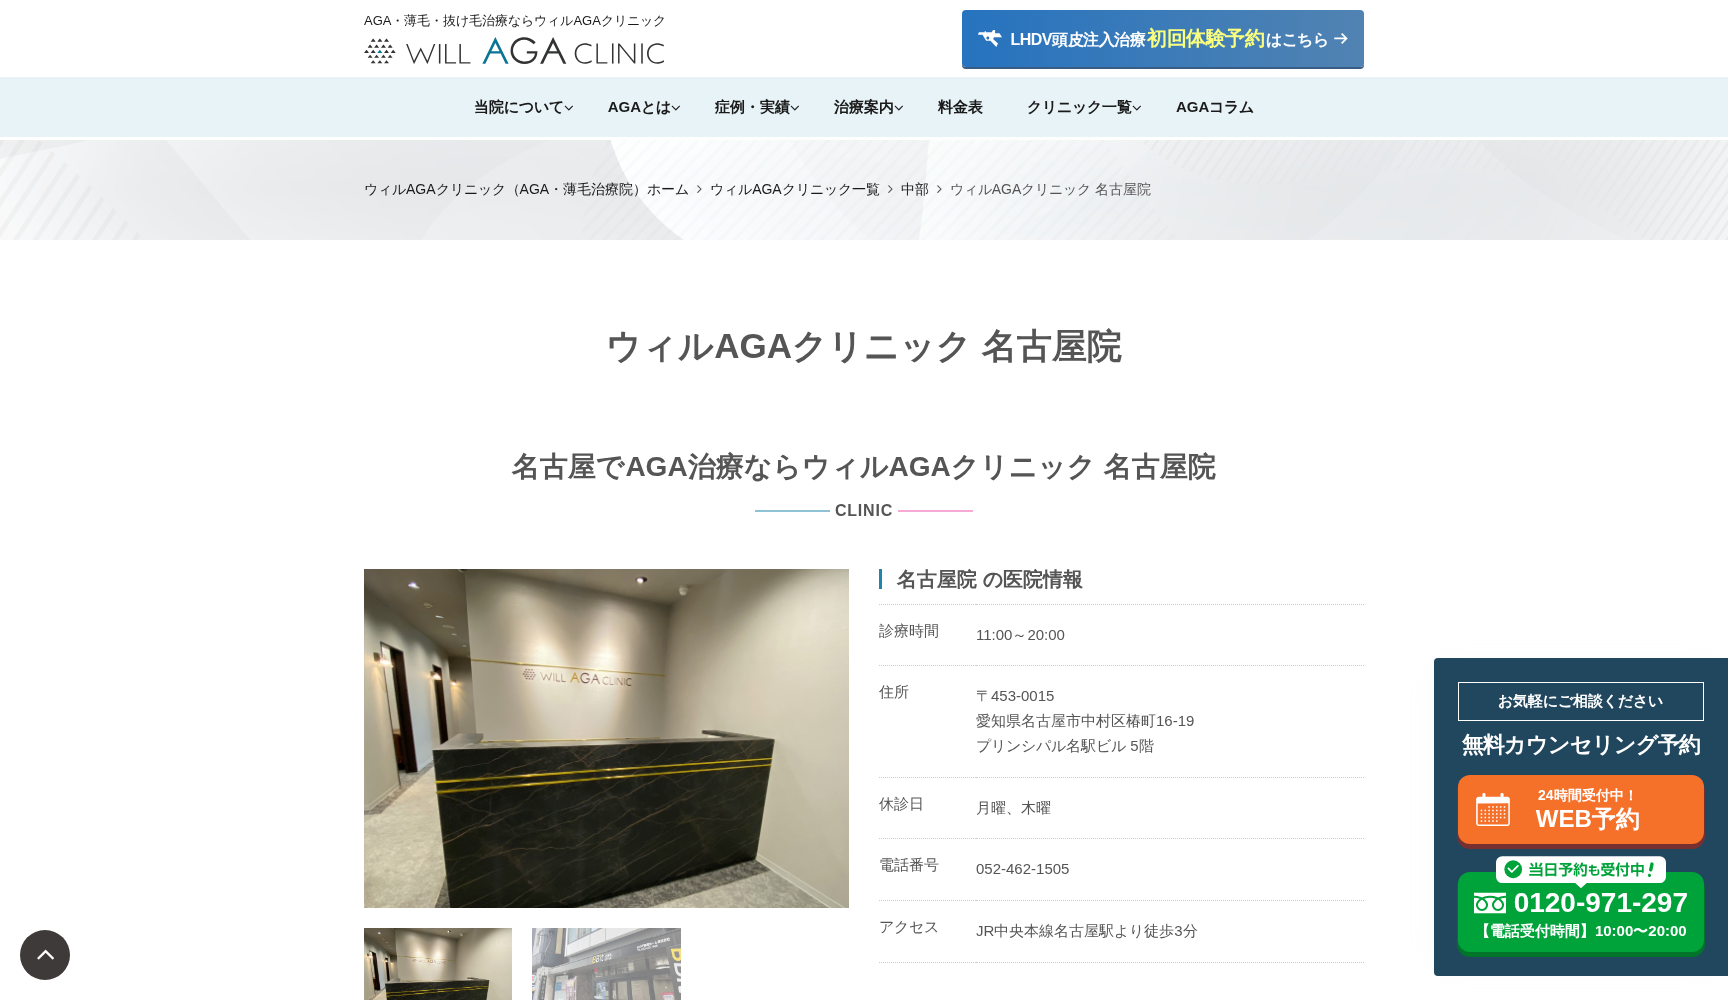Open the 料金表 page
This screenshot has height=1000, width=1728.
pyautogui.click(x=959, y=107)
